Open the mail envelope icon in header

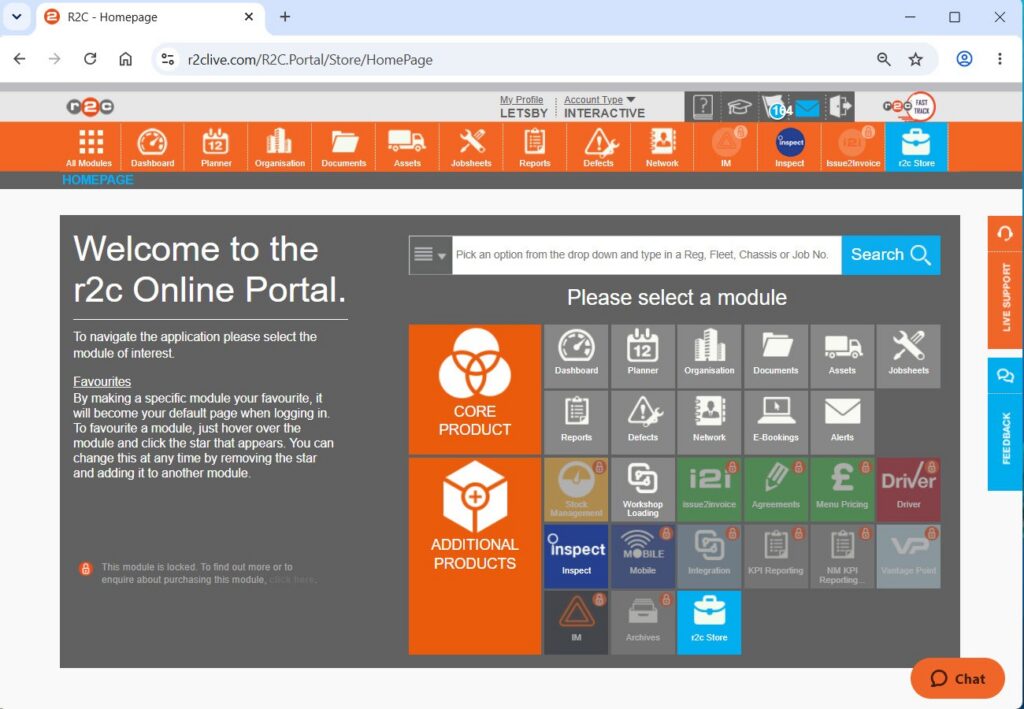807,108
